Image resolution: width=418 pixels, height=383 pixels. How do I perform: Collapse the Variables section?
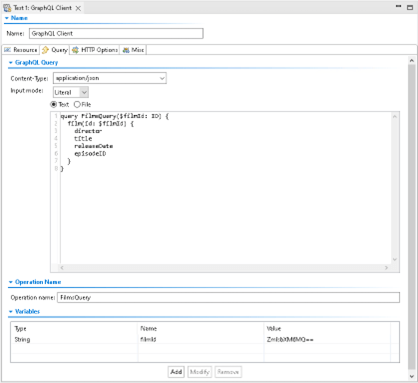(x=11, y=311)
